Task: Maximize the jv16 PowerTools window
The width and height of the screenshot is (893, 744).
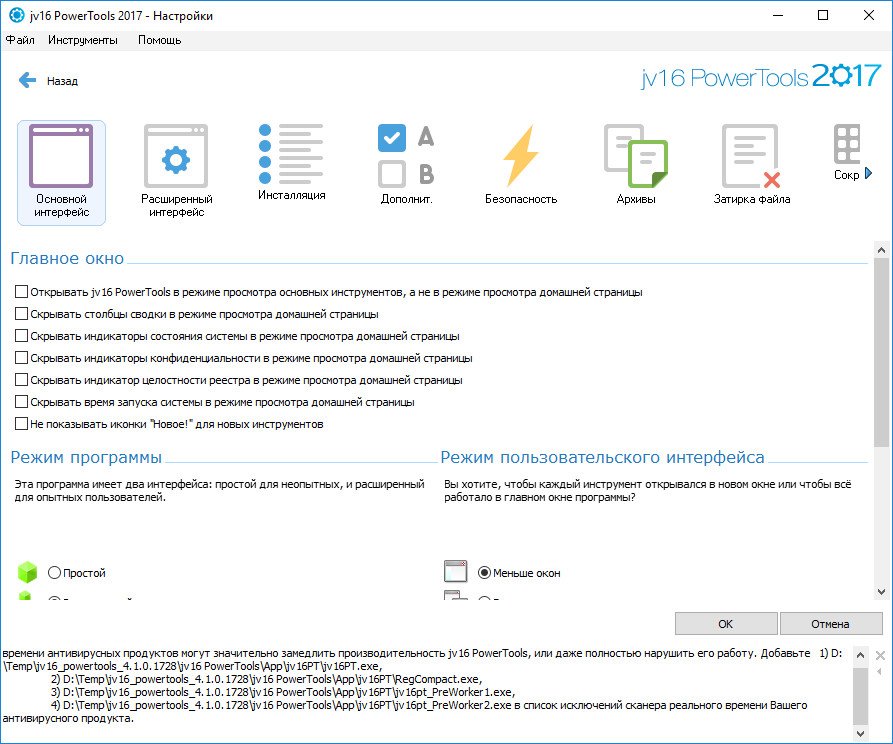Action: (x=823, y=15)
